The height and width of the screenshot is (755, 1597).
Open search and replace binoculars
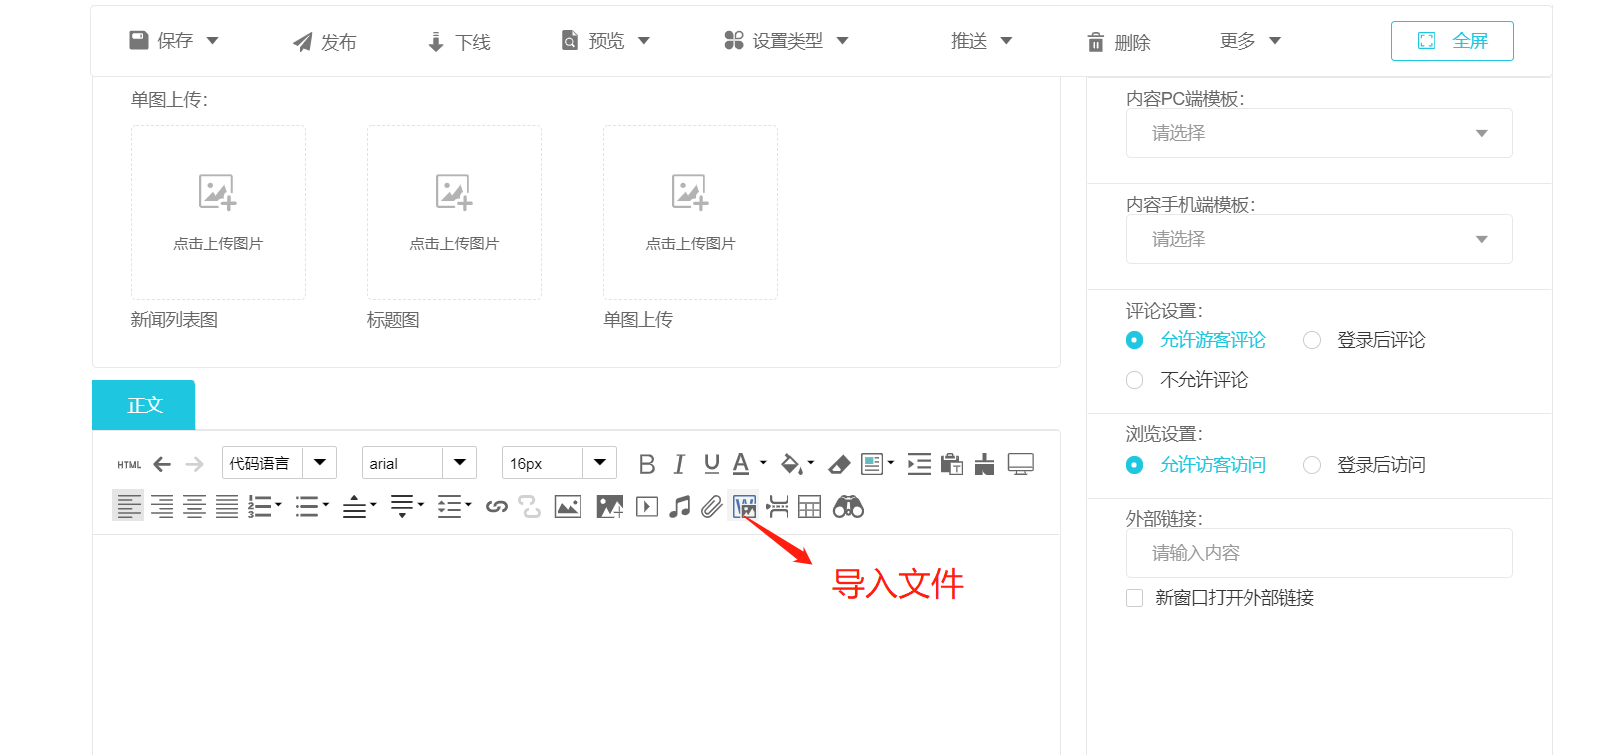pyautogui.click(x=848, y=507)
